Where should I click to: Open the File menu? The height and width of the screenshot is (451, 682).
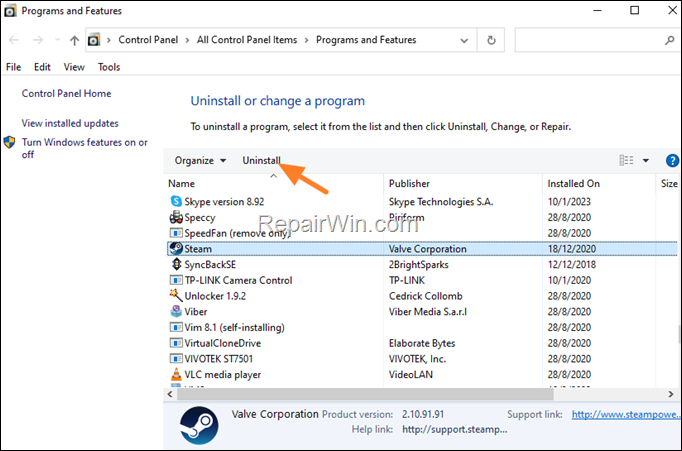[13, 67]
